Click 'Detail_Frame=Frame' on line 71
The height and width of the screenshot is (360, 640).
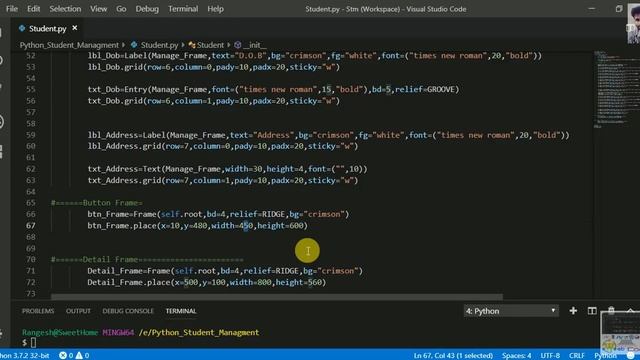click(x=129, y=271)
